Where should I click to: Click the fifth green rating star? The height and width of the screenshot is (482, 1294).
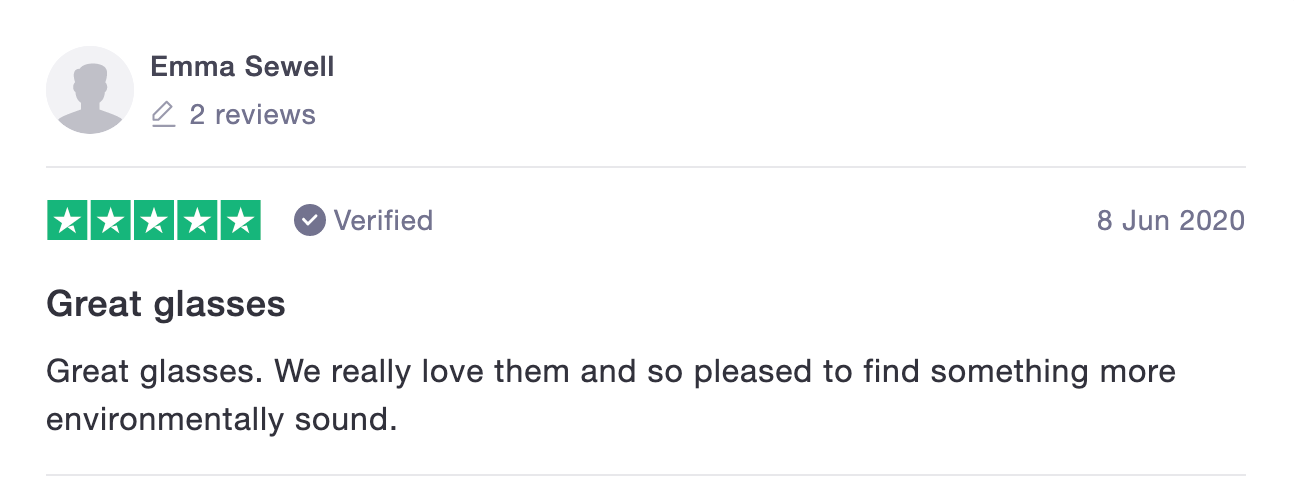(240, 221)
